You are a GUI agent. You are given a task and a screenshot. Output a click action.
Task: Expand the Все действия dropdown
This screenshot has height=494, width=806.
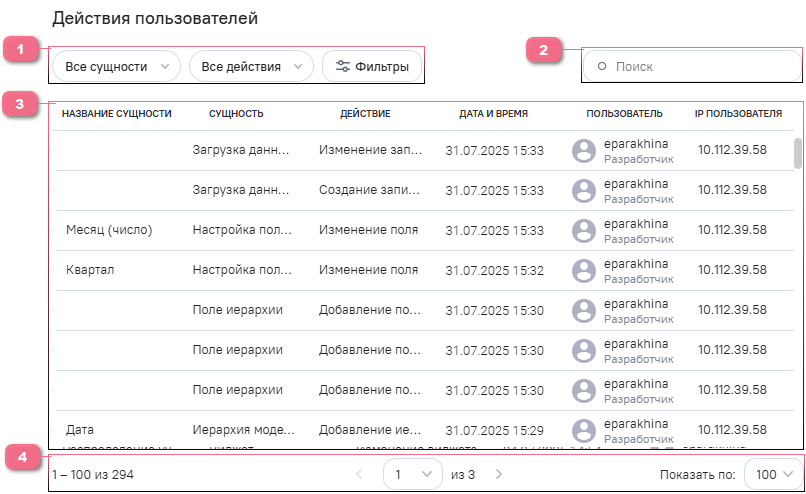coord(251,67)
